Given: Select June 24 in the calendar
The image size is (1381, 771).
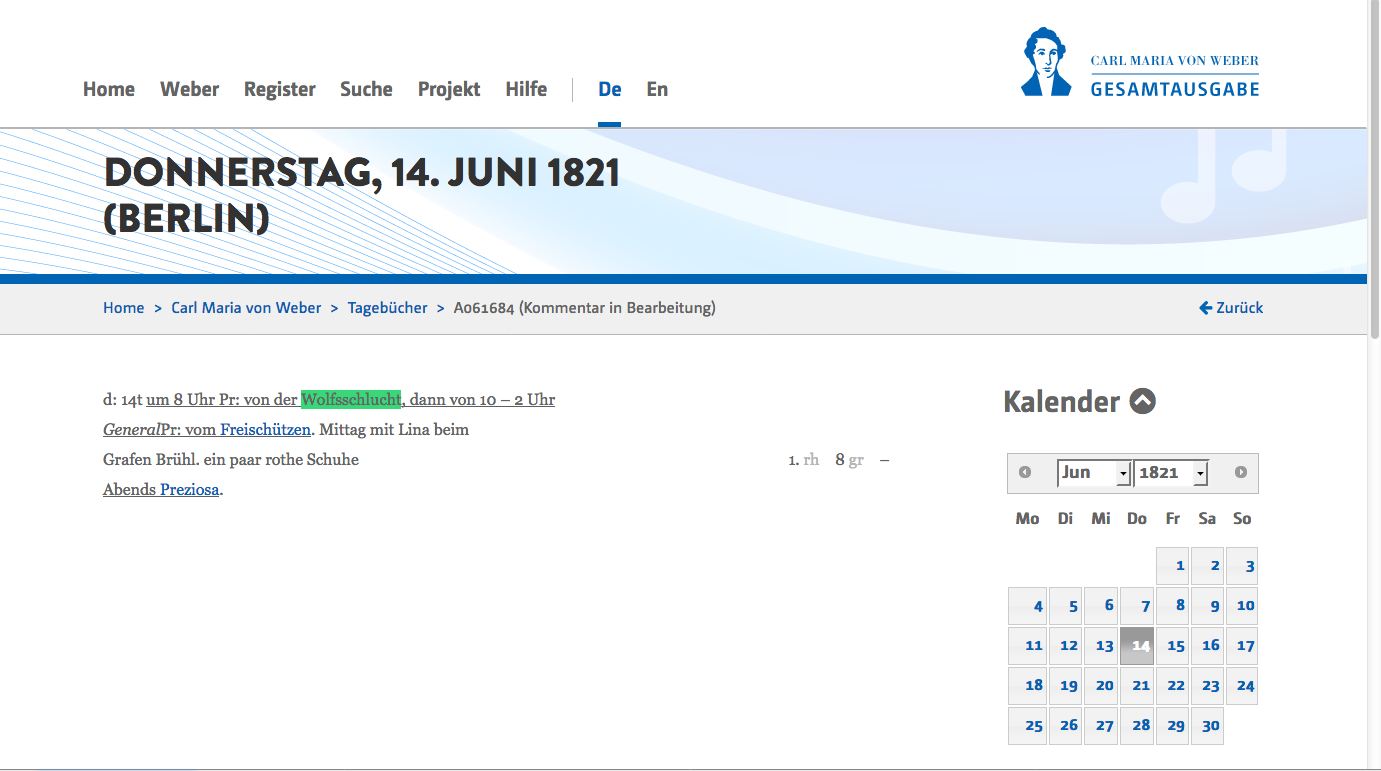Looking at the screenshot, I should [x=1242, y=686].
